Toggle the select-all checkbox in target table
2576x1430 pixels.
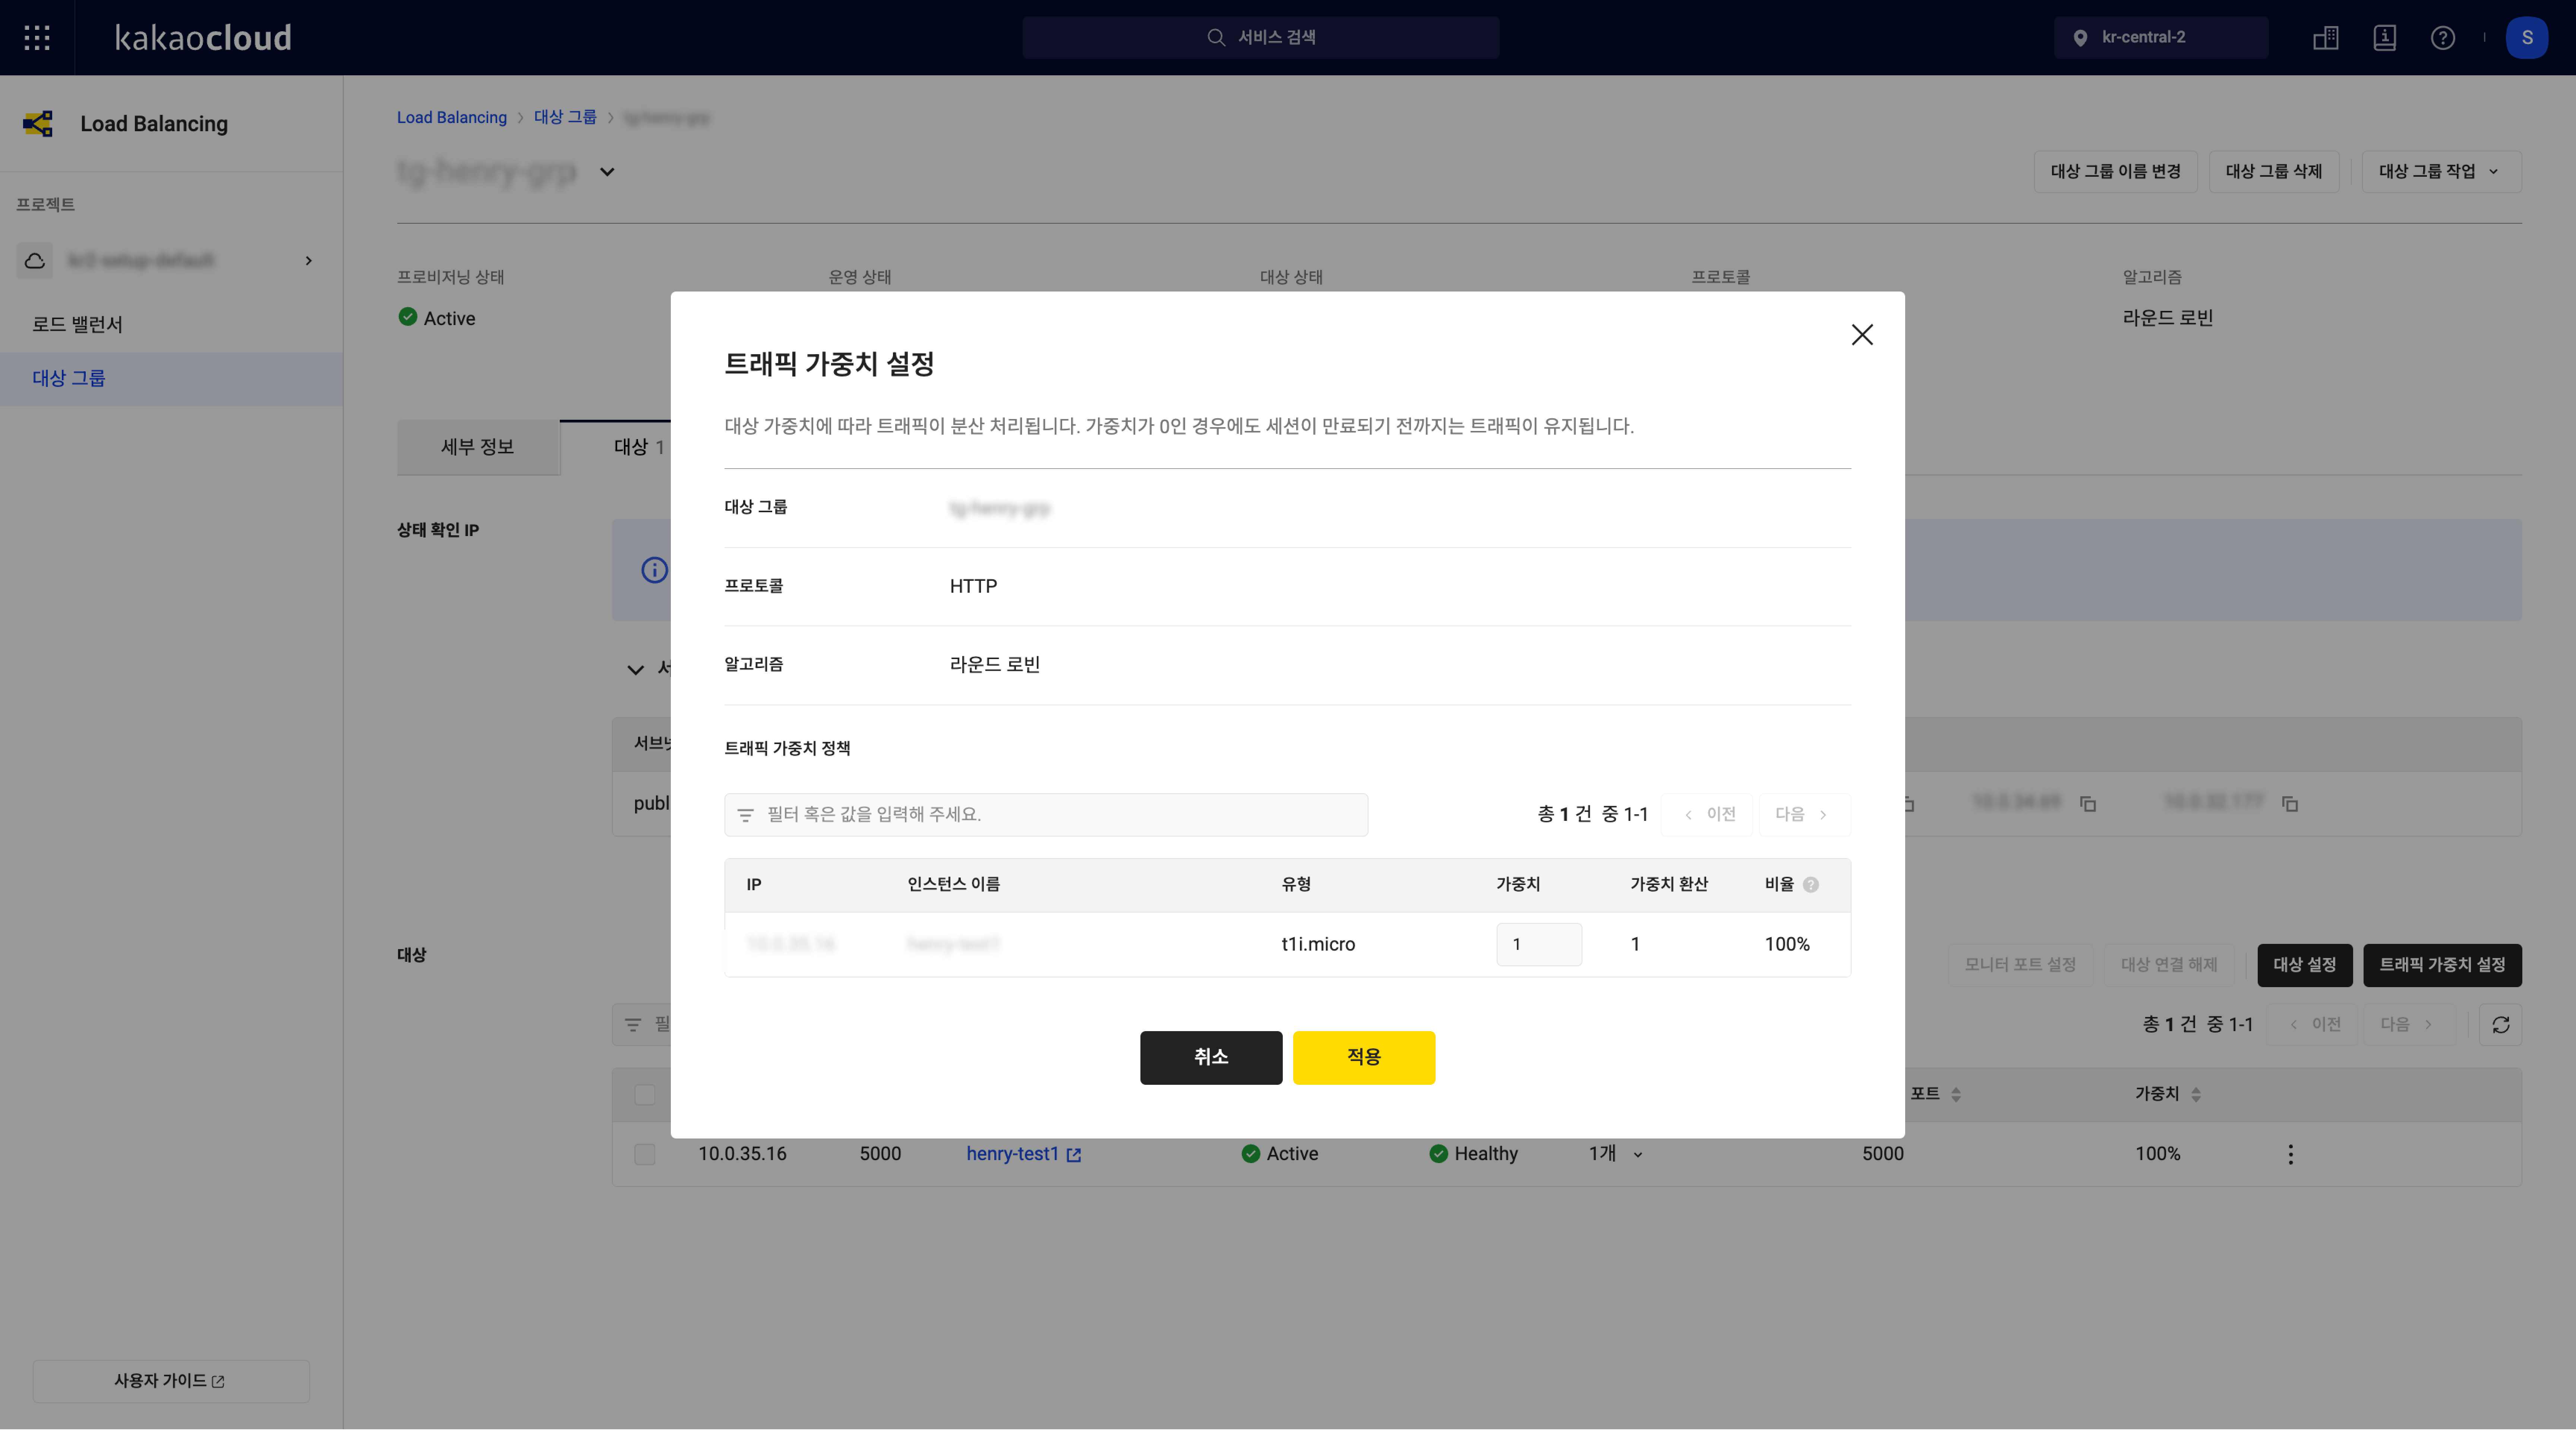[645, 1095]
